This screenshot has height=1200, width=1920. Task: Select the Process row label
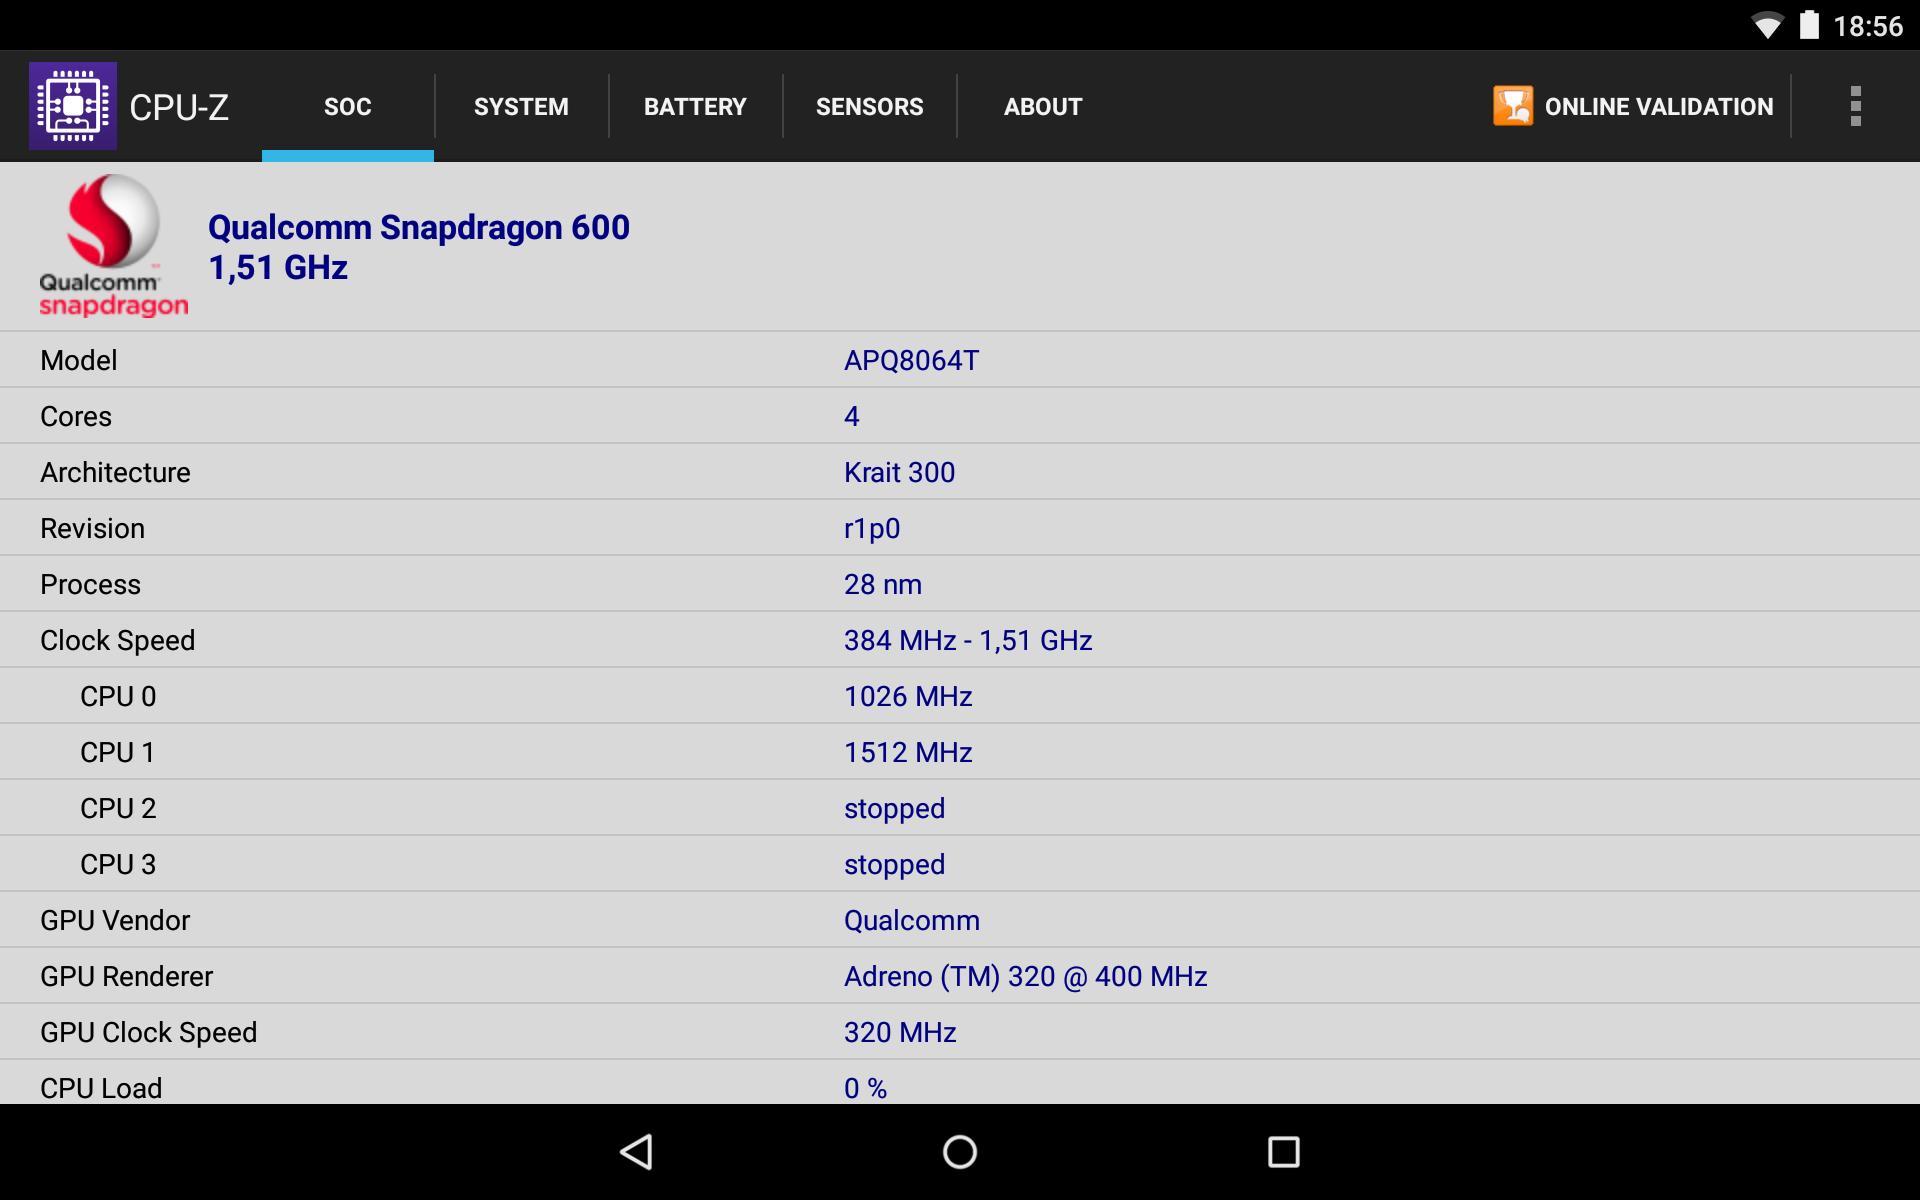tap(90, 584)
